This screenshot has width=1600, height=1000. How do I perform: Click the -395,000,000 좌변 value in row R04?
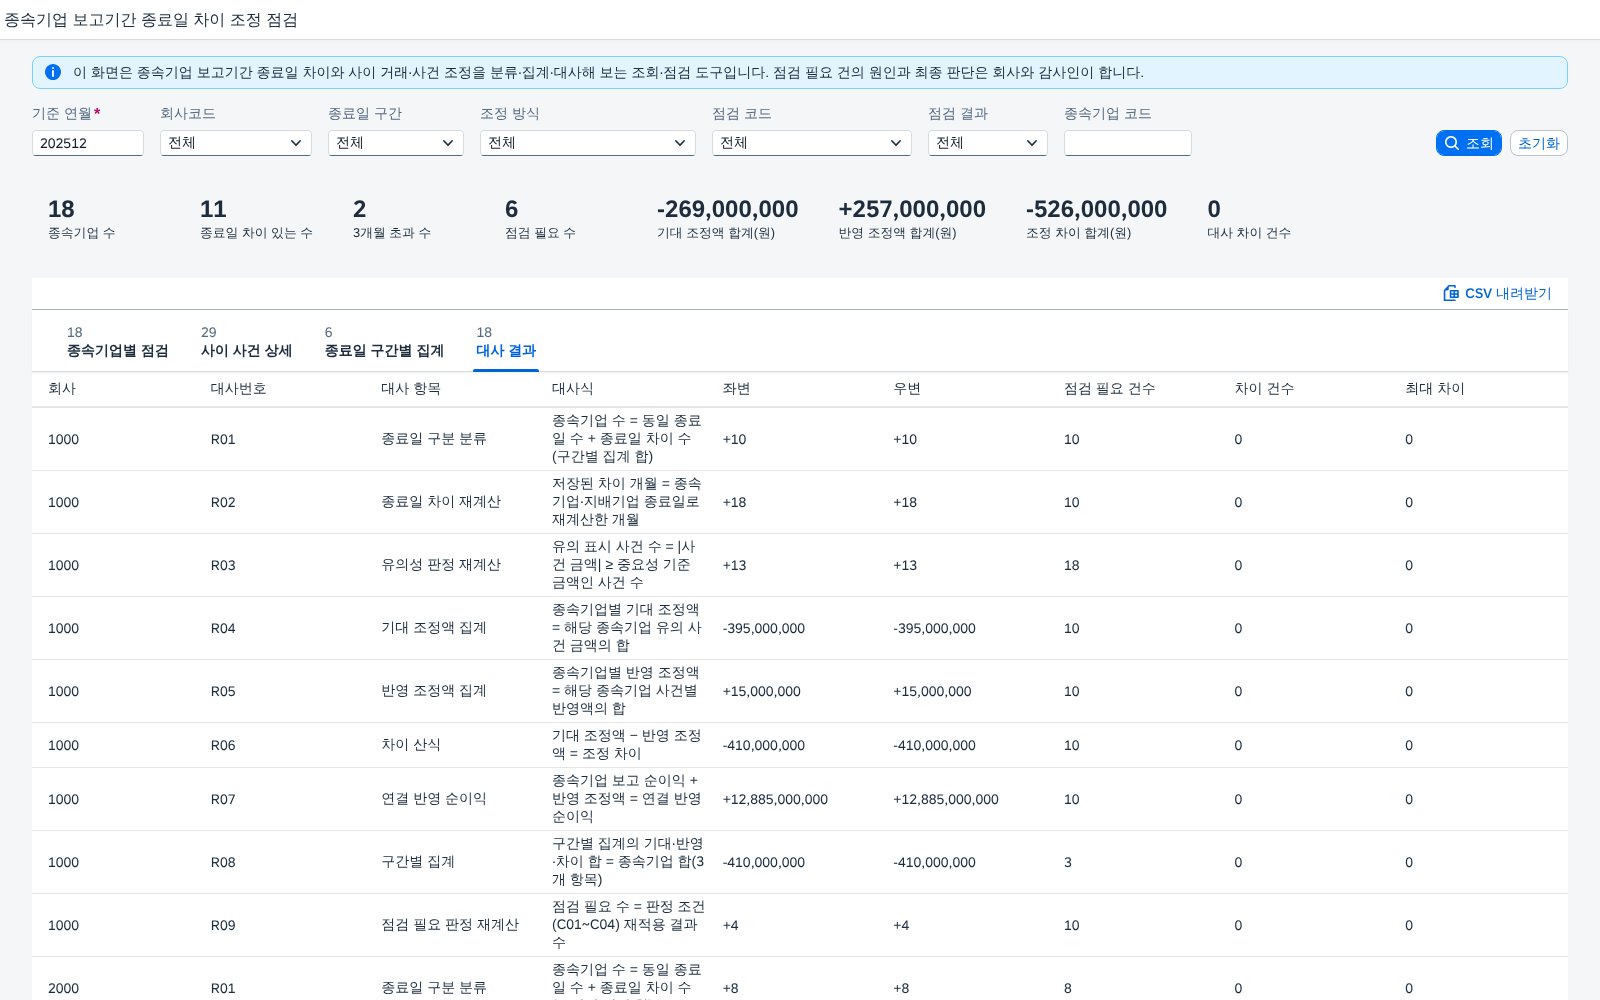(x=764, y=628)
